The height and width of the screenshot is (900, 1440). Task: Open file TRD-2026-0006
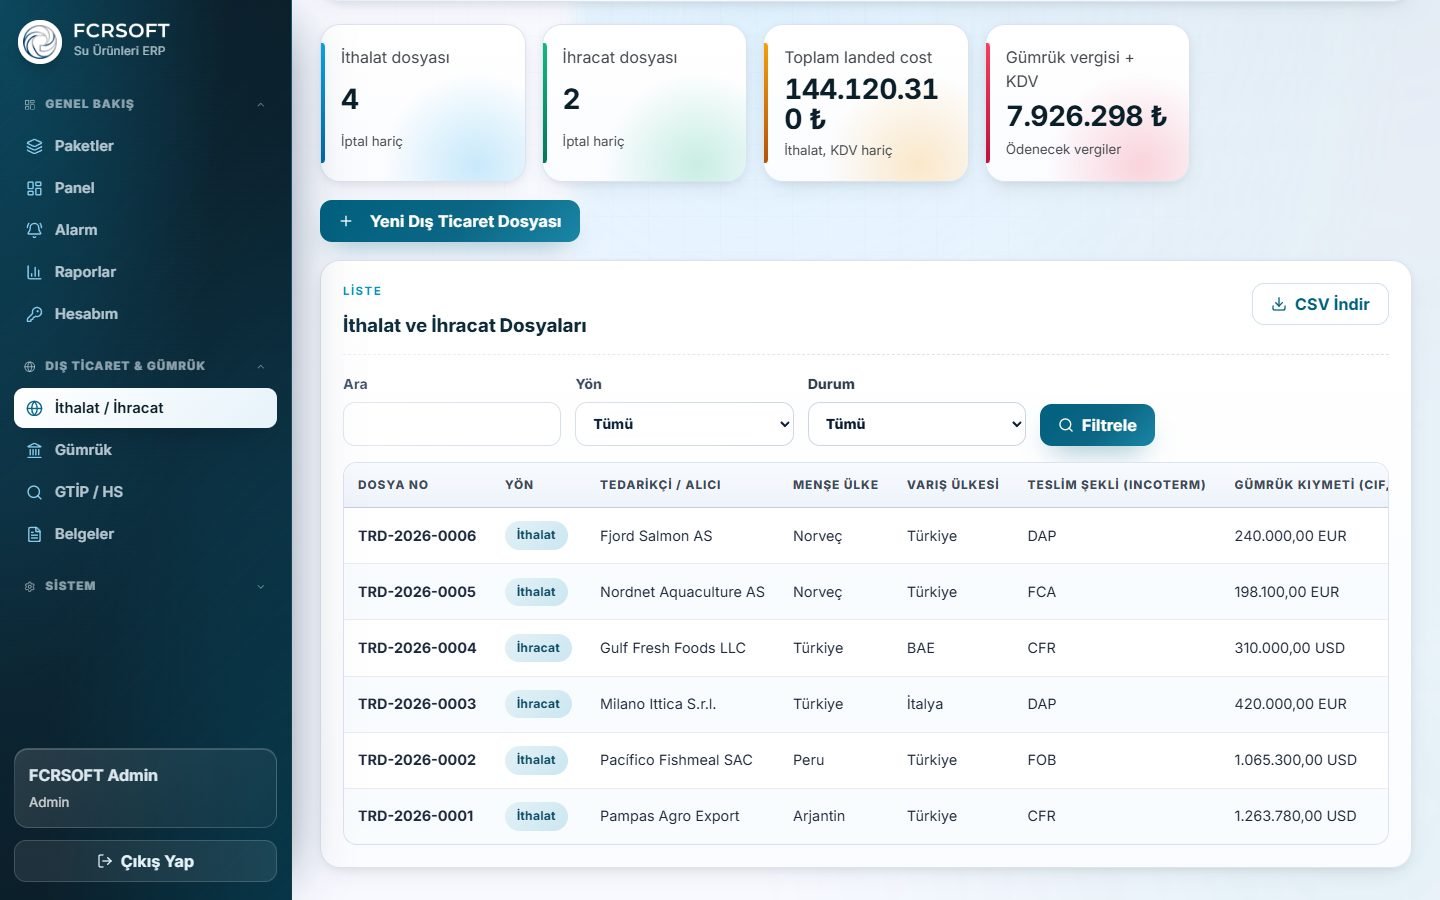(417, 536)
